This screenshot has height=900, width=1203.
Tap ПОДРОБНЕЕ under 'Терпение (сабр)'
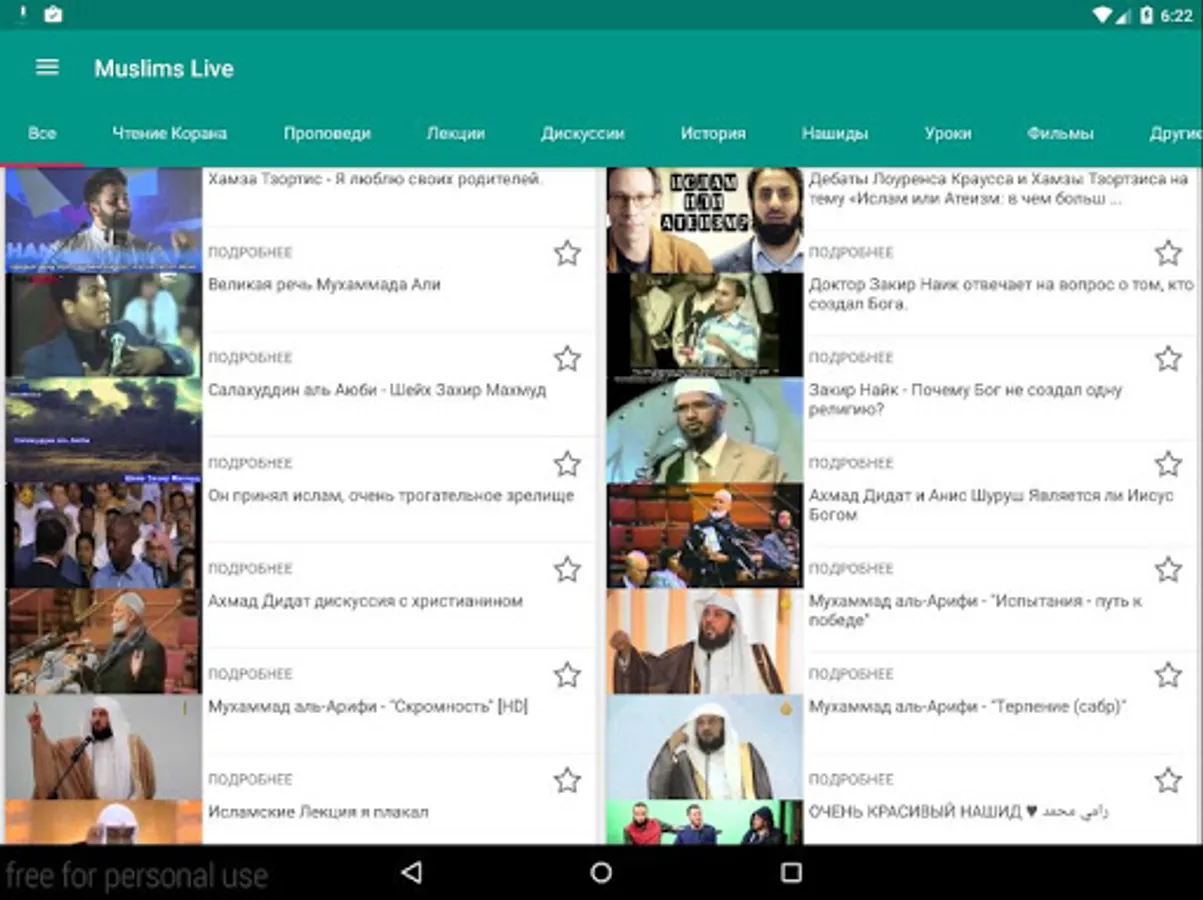851,780
